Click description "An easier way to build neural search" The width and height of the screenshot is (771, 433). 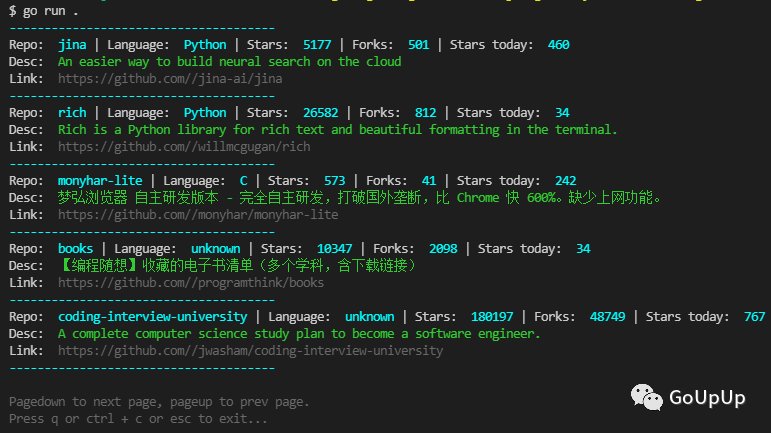coord(230,61)
